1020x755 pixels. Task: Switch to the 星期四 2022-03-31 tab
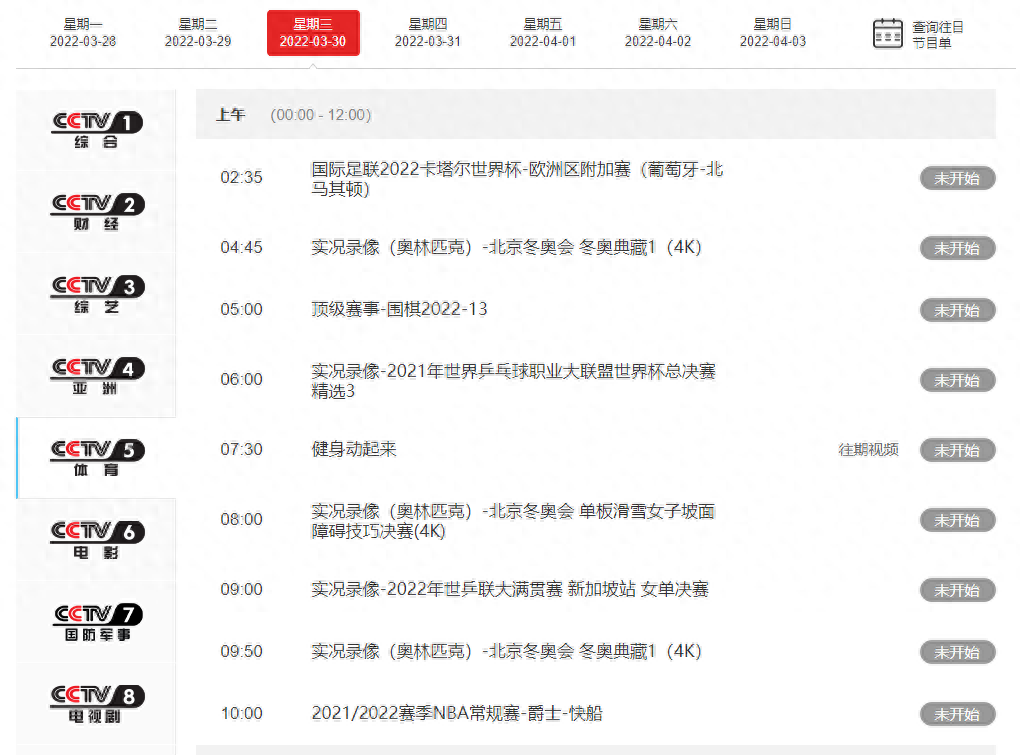[428, 31]
